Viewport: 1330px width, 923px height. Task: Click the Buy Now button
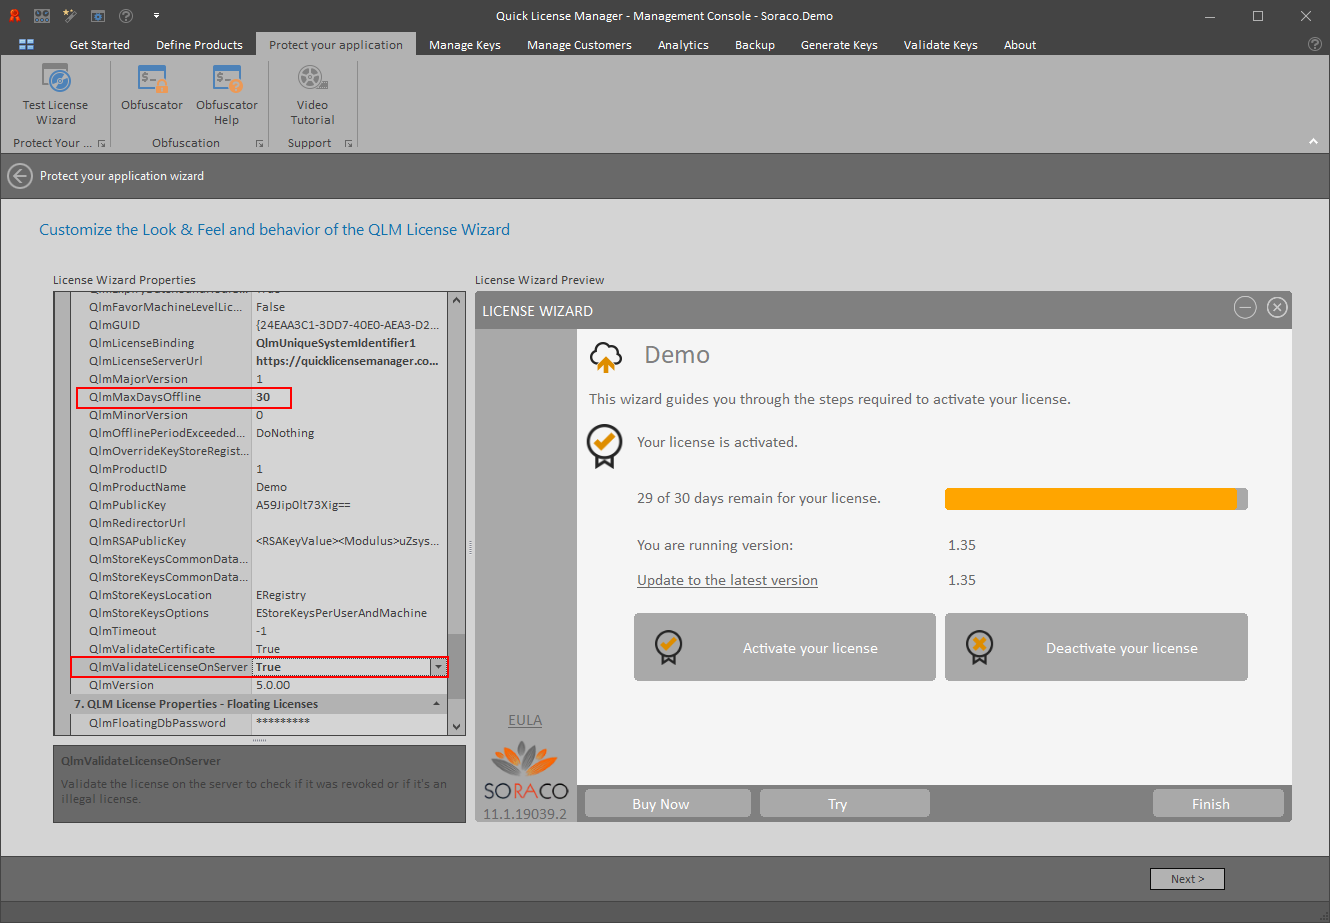tap(668, 804)
